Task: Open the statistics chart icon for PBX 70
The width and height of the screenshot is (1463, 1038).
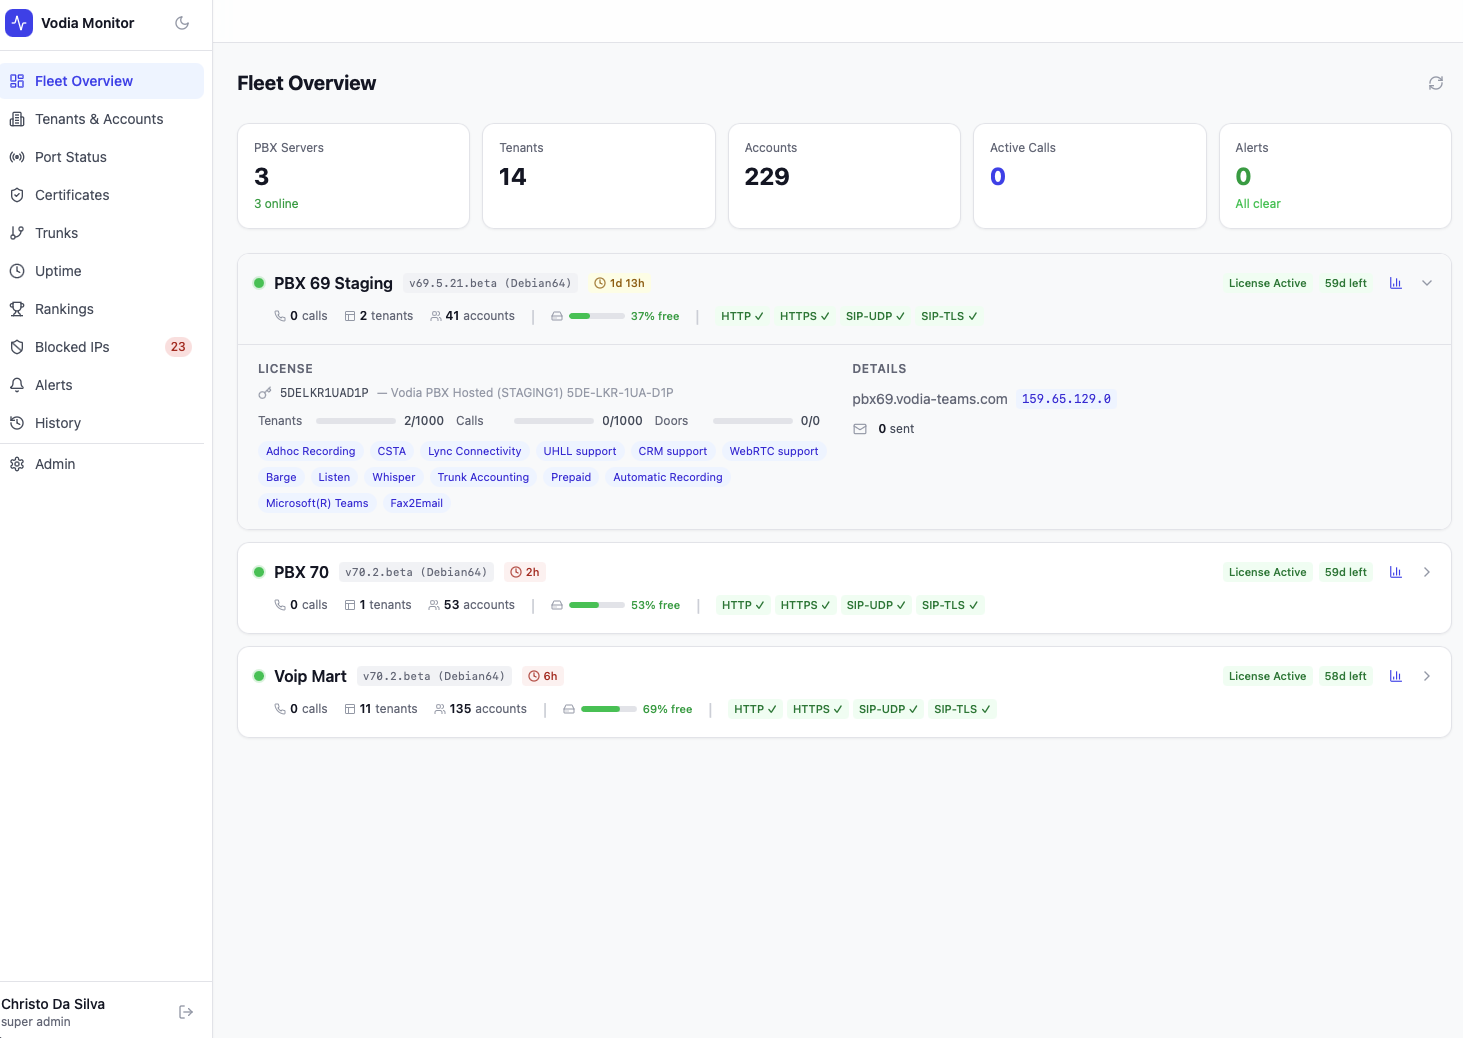Action: tap(1395, 572)
